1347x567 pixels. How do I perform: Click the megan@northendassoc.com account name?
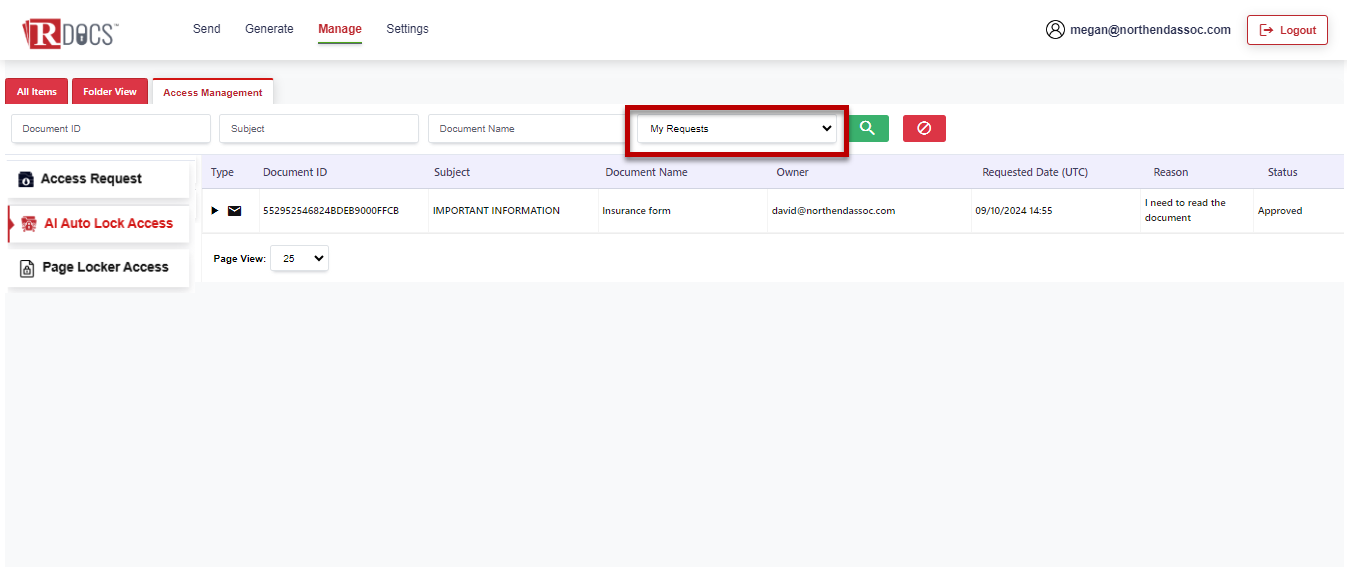pos(1150,30)
